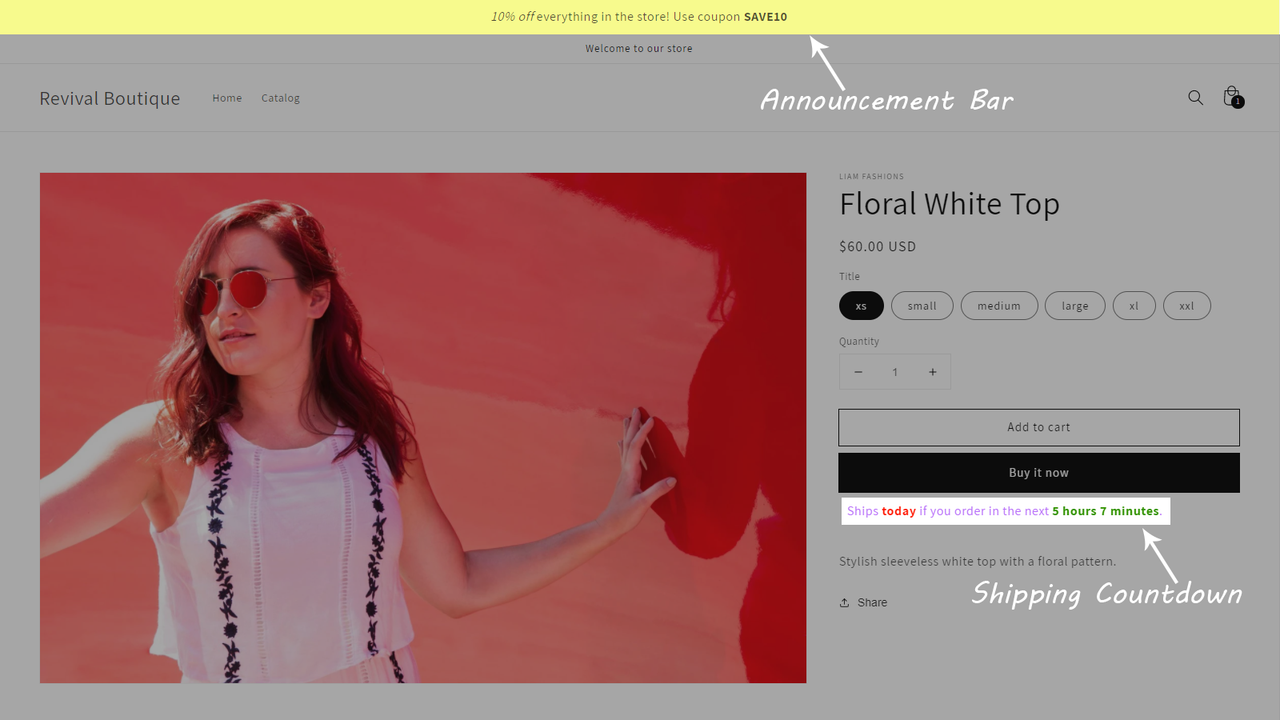Click inside the quantity input field
This screenshot has height=720, width=1280.
coord(895,371)
